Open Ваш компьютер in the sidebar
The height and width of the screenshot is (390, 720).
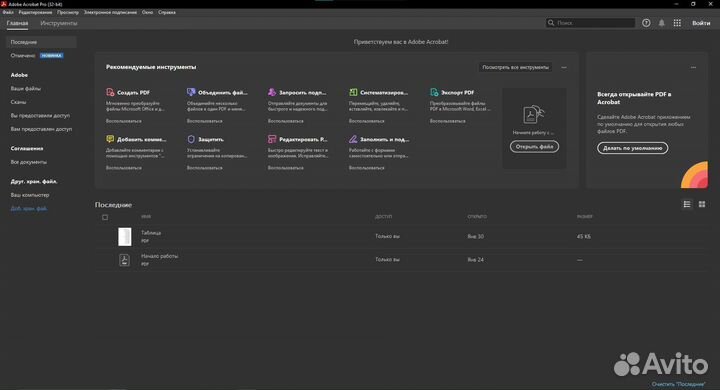[30, 195]
